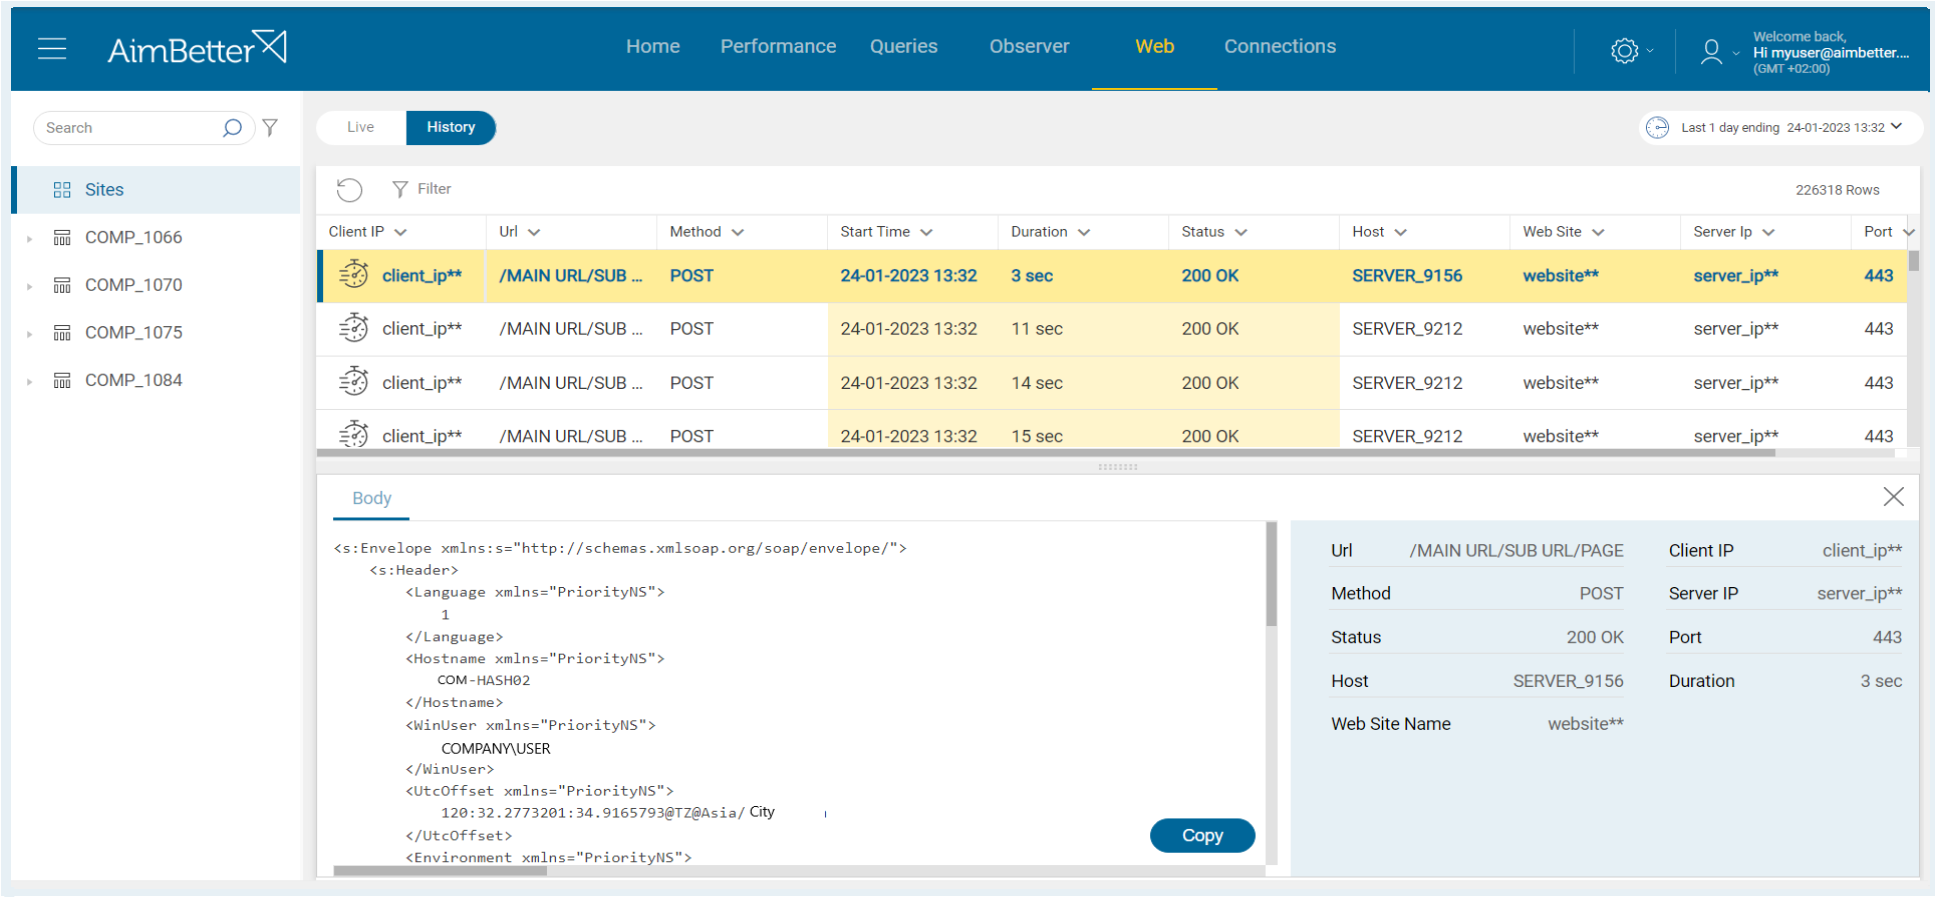Viewport: 1937px width, 897px height.
Task: Click the COMP_1075 server icon
Action: [x=62, y=332]
